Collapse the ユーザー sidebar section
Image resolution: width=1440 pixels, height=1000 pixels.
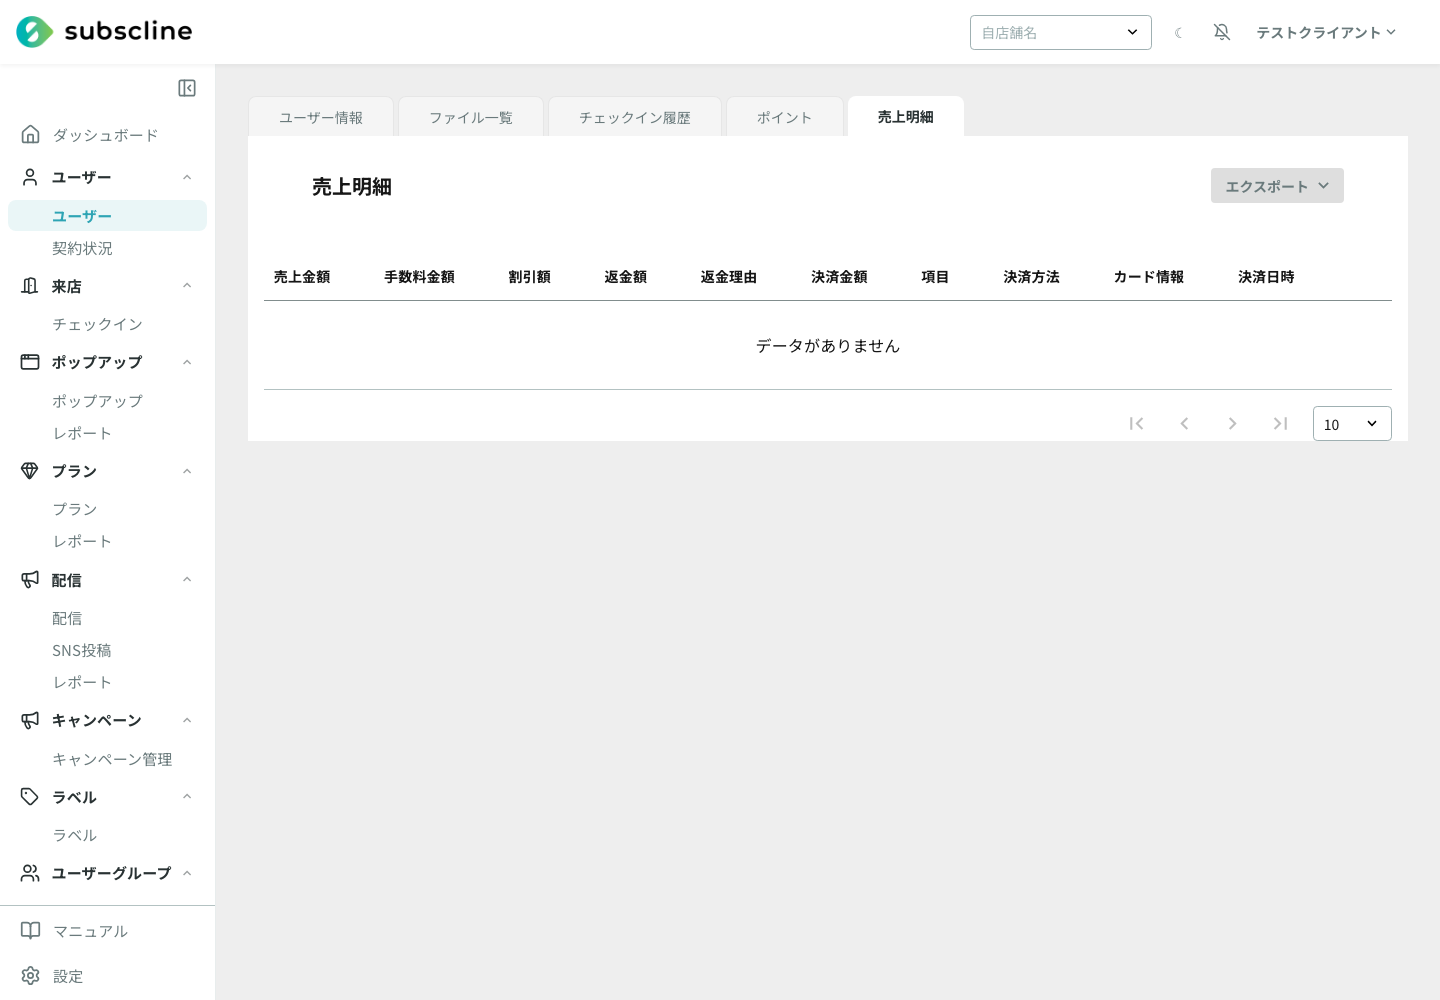[x=187, y=177]
